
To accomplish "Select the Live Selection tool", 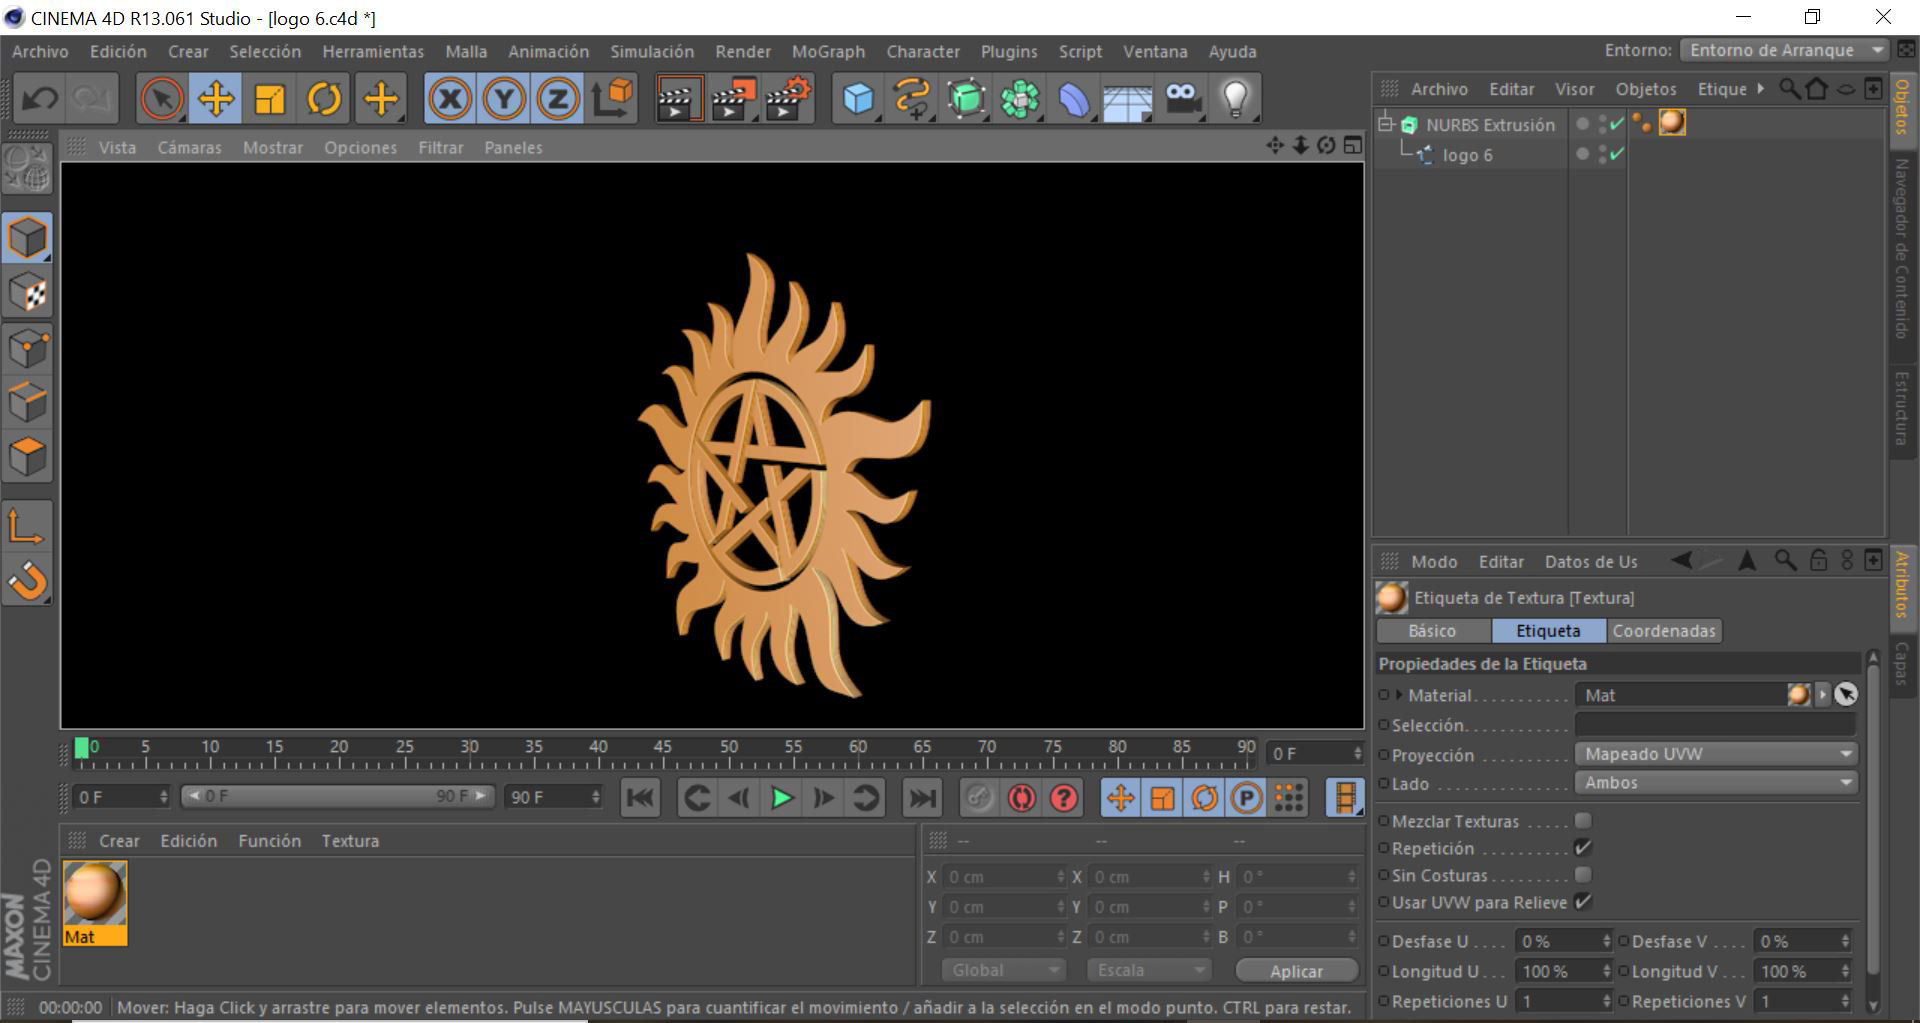I will pyautogui.click(x=161, y=98).
